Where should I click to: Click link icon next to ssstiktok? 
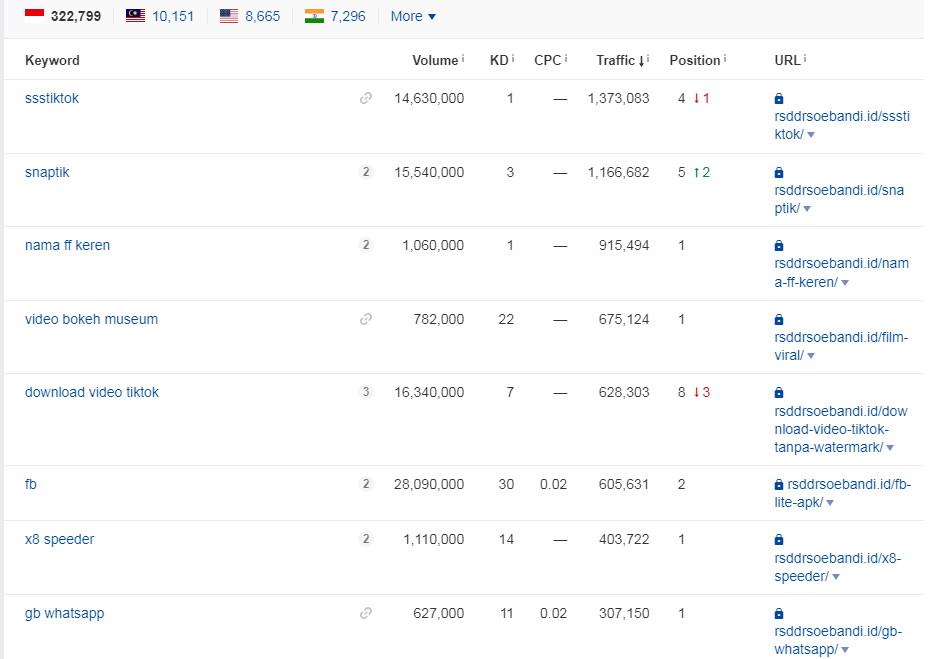click(366, 98)
